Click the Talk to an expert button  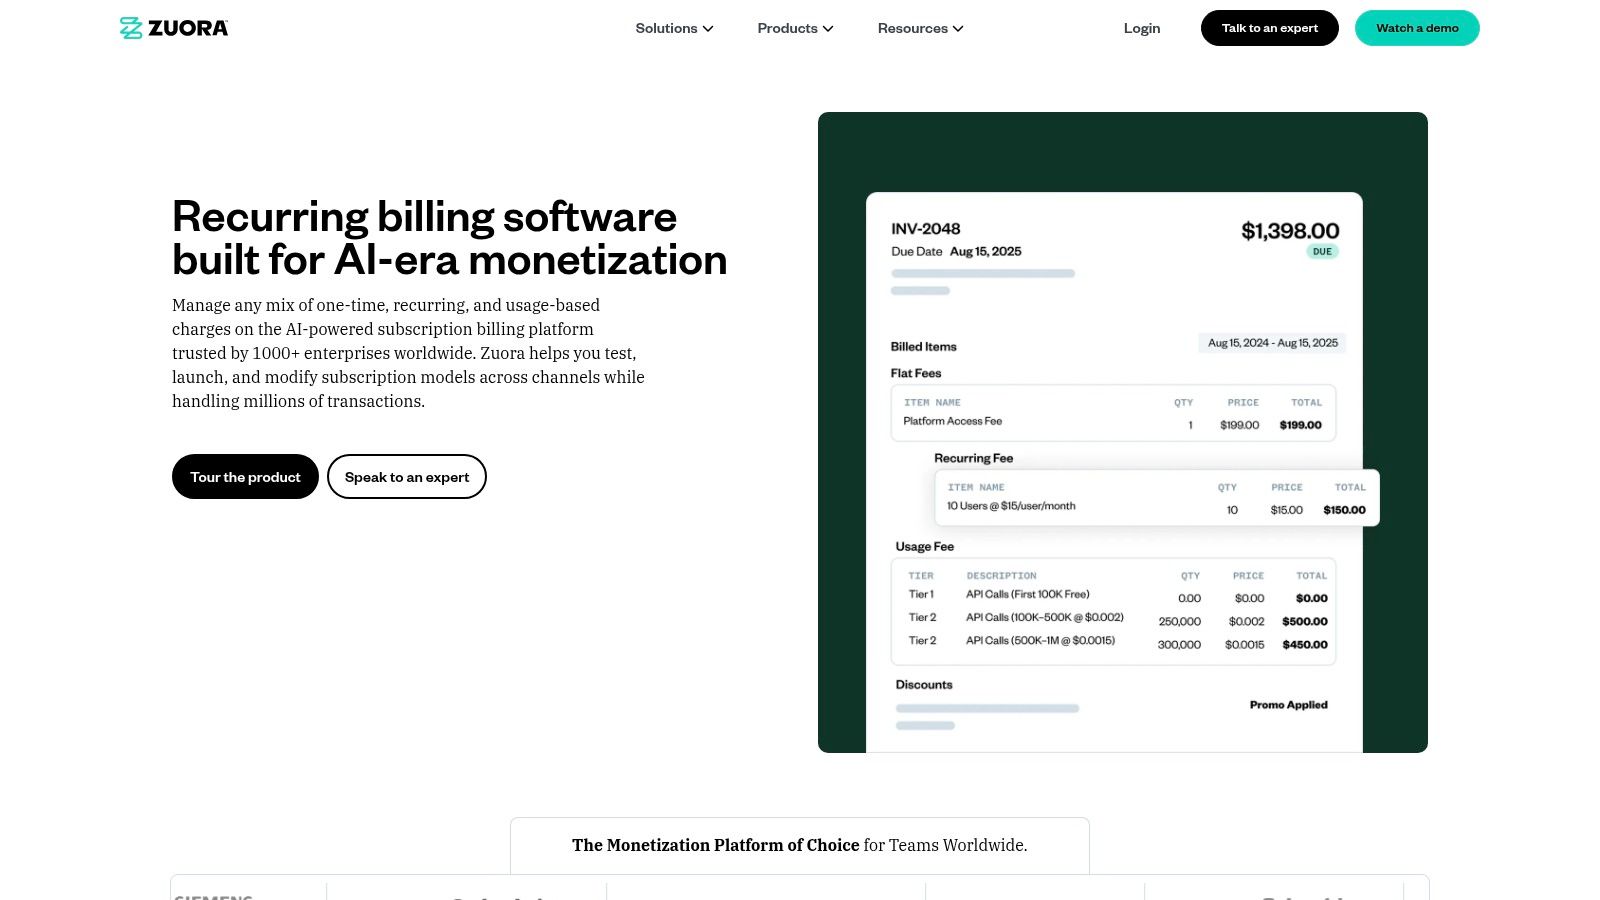pos(1270,28)
